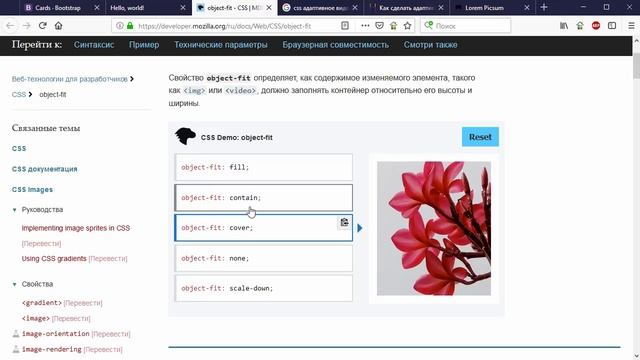
Task: Toggle the sidebar view icon
Action: click(x=612, y=26)
